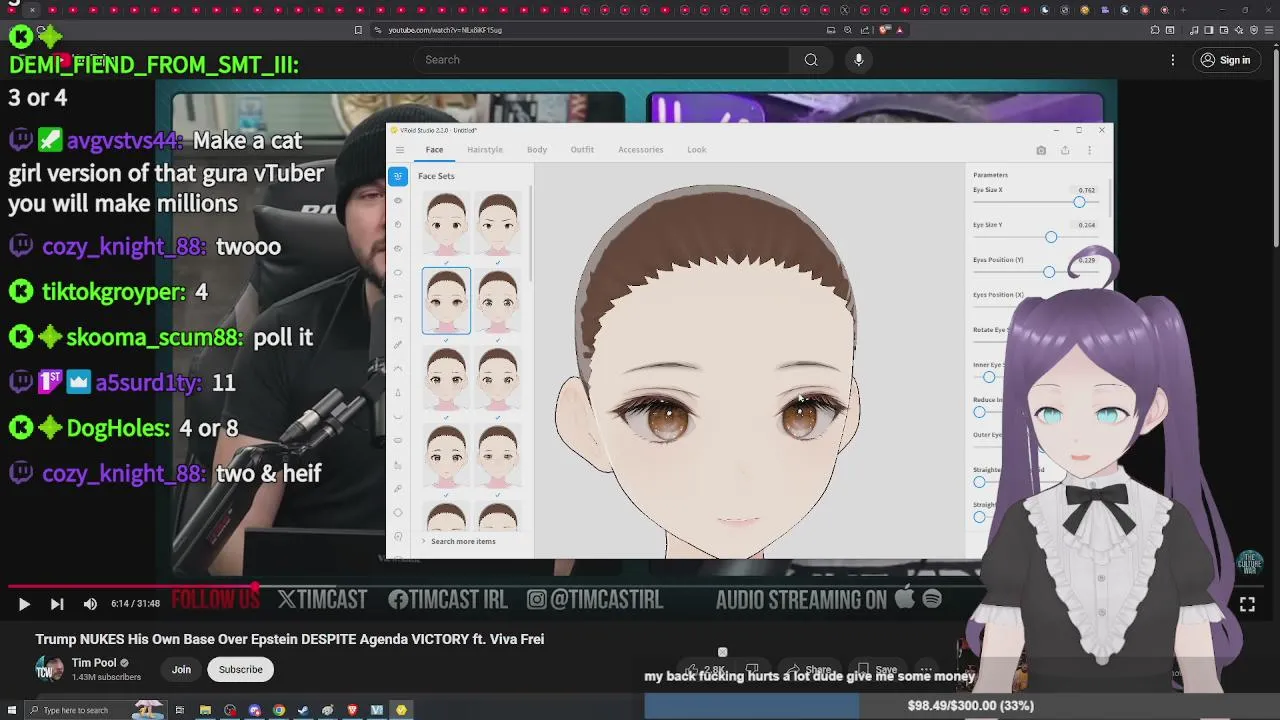This screenshot has width=1280, height=720.
Task: Subscribe to Tim Pool channel
Action: click(241, 669)
